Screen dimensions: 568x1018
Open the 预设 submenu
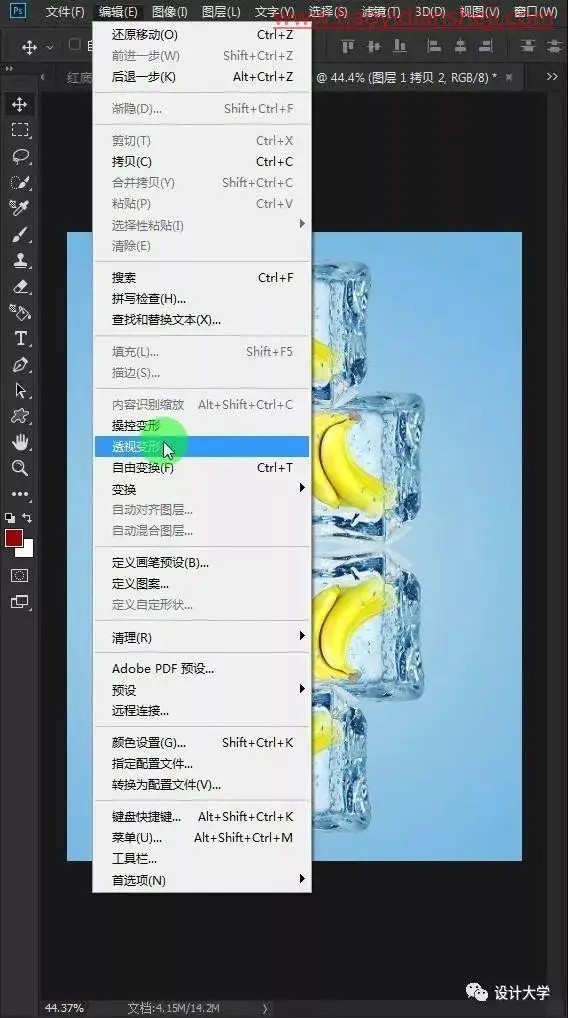[x=202, y=689]
